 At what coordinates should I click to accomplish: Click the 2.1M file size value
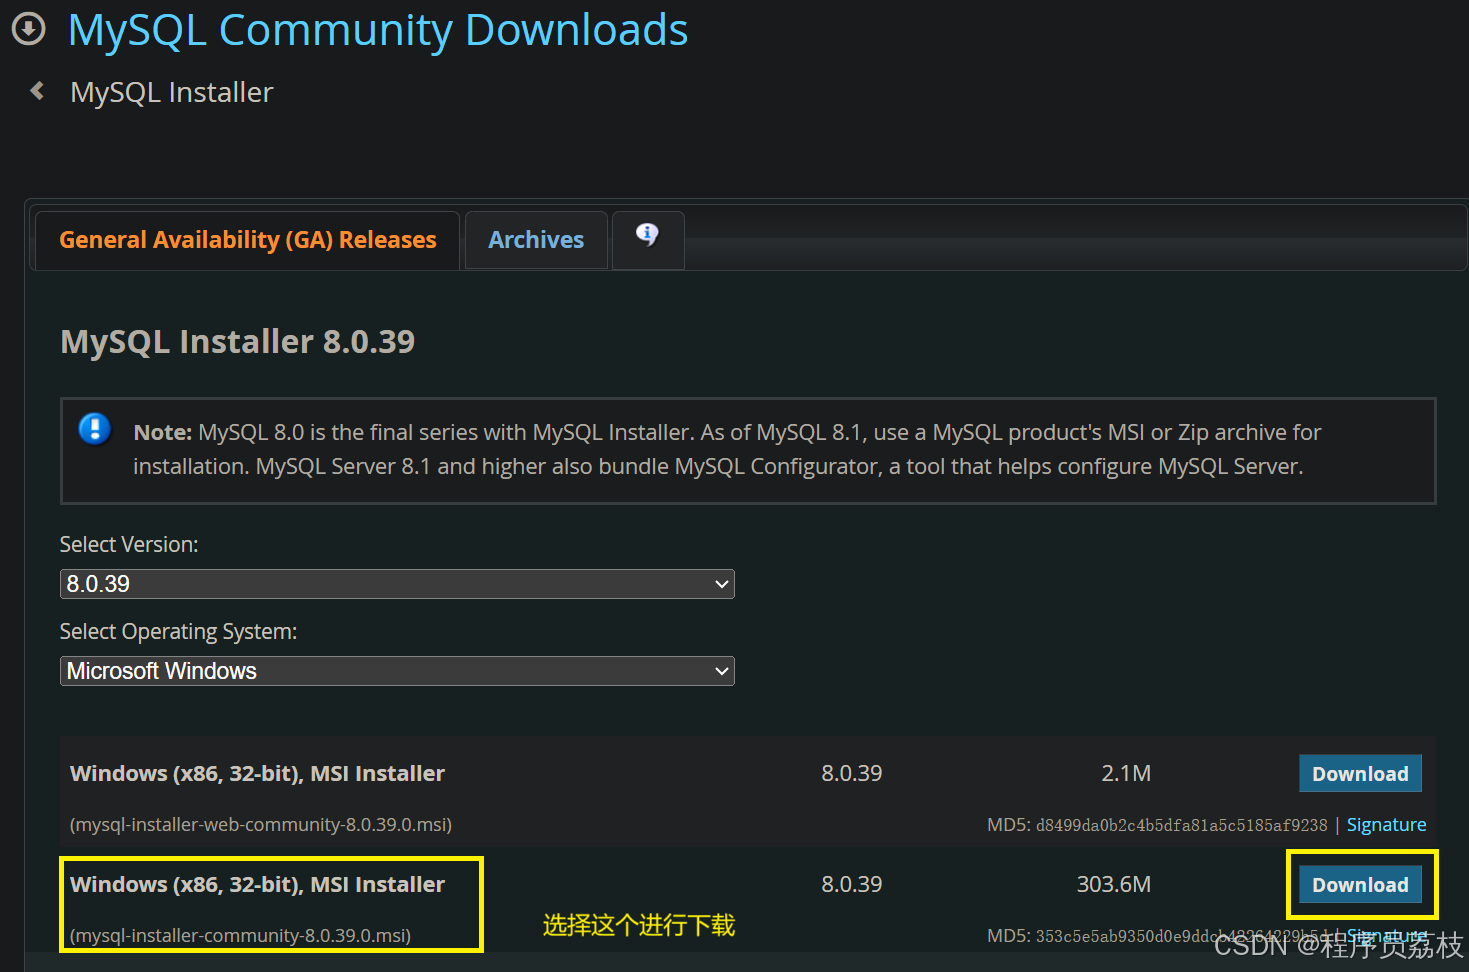click(1126, 774)
